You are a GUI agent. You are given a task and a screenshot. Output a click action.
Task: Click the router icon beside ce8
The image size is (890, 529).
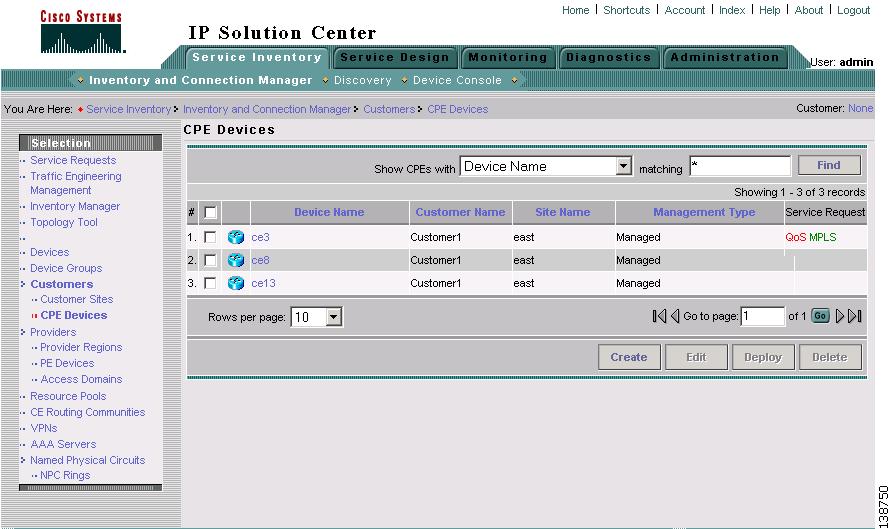click(x=236, y=260)
